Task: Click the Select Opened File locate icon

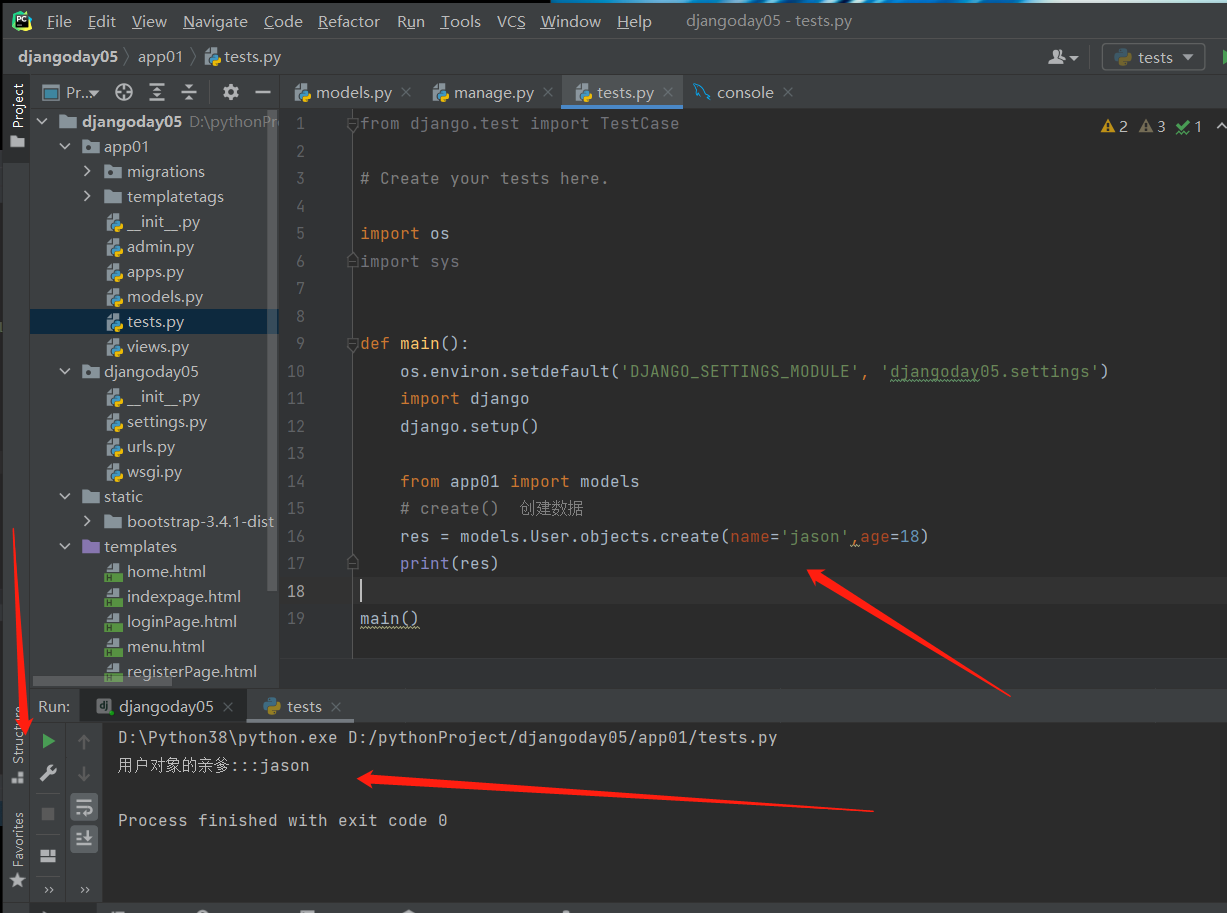Action: (x=124, y=92)
